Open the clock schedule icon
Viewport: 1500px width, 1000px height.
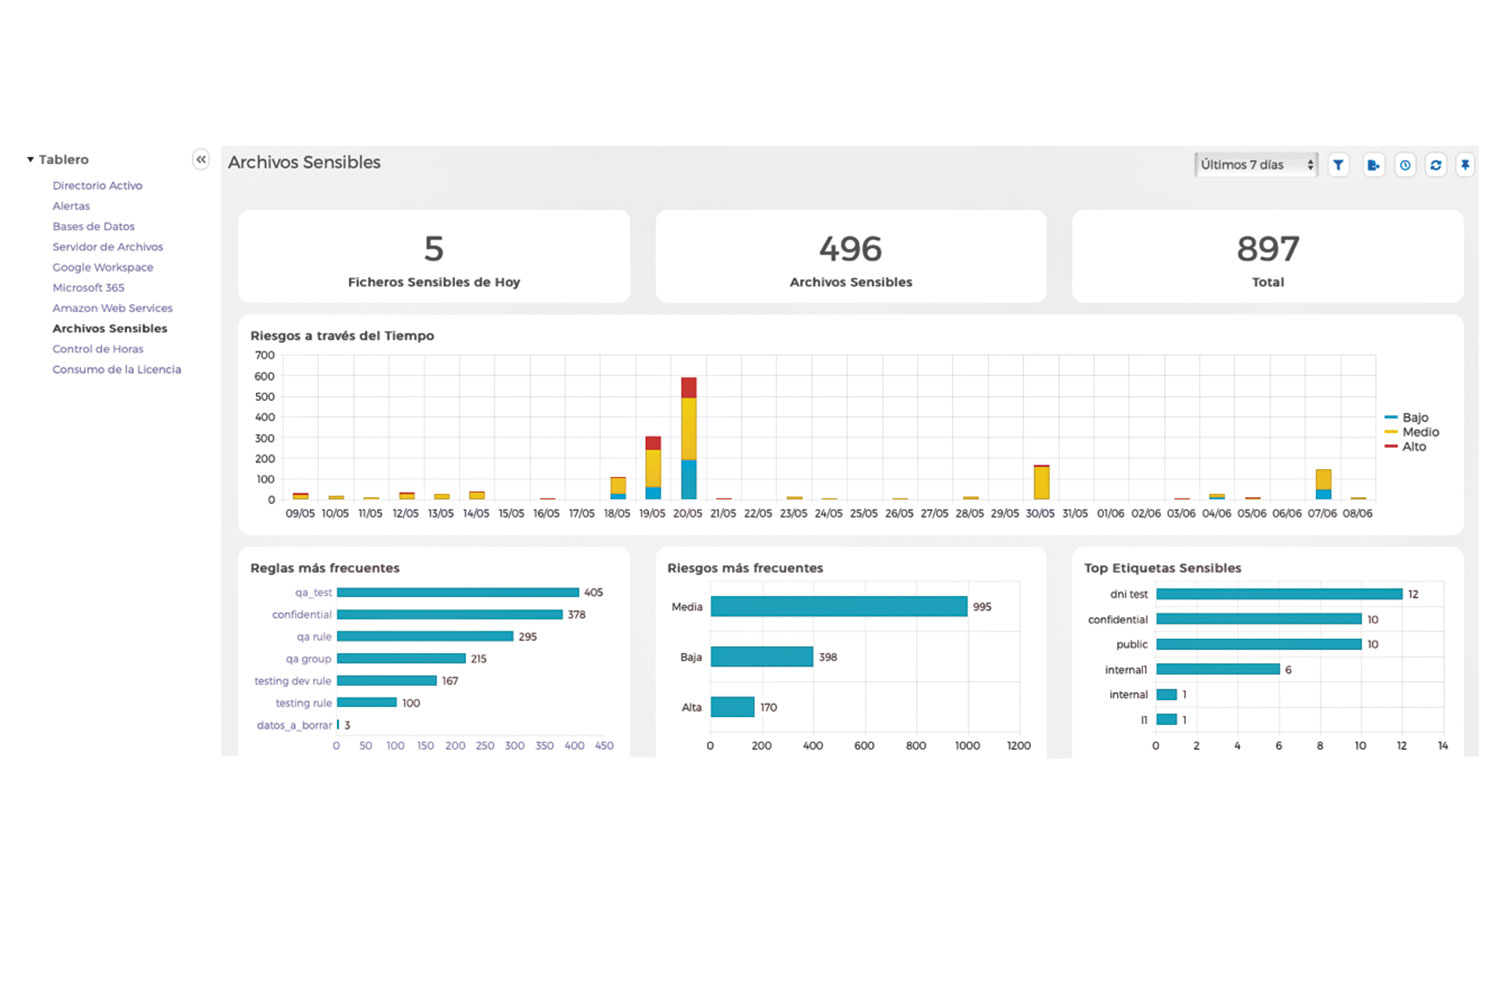click(1405, 165)
